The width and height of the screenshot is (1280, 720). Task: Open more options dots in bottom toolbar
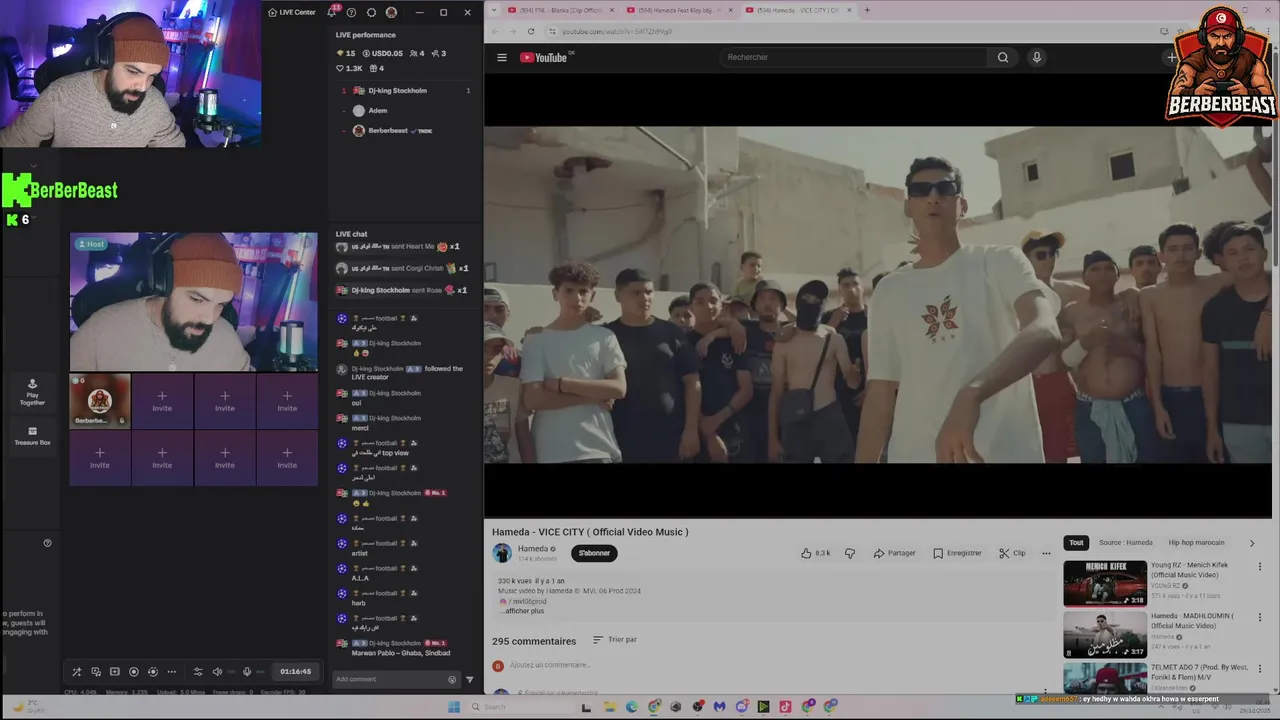point(171,672)
